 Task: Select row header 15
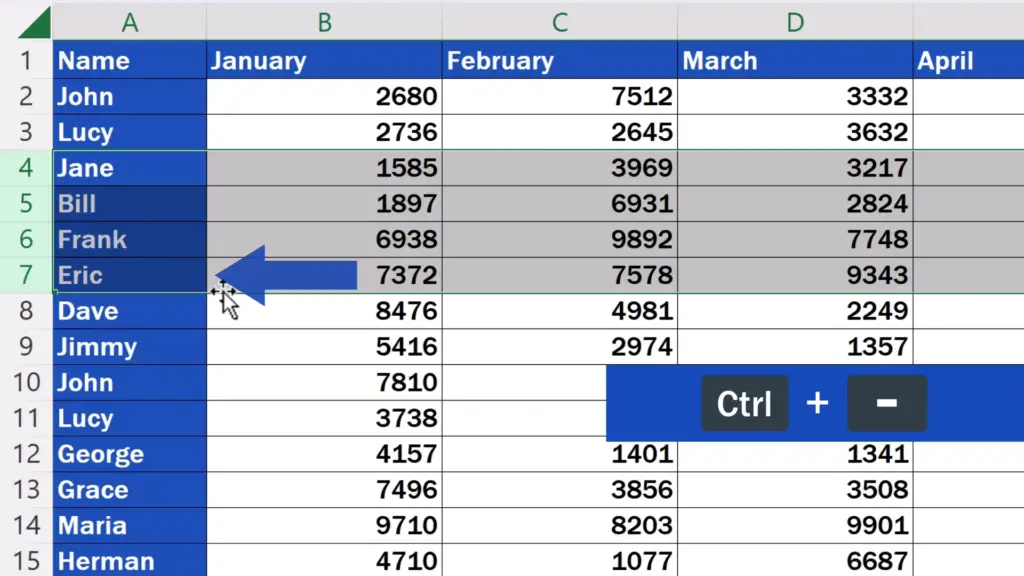point(27,561)
